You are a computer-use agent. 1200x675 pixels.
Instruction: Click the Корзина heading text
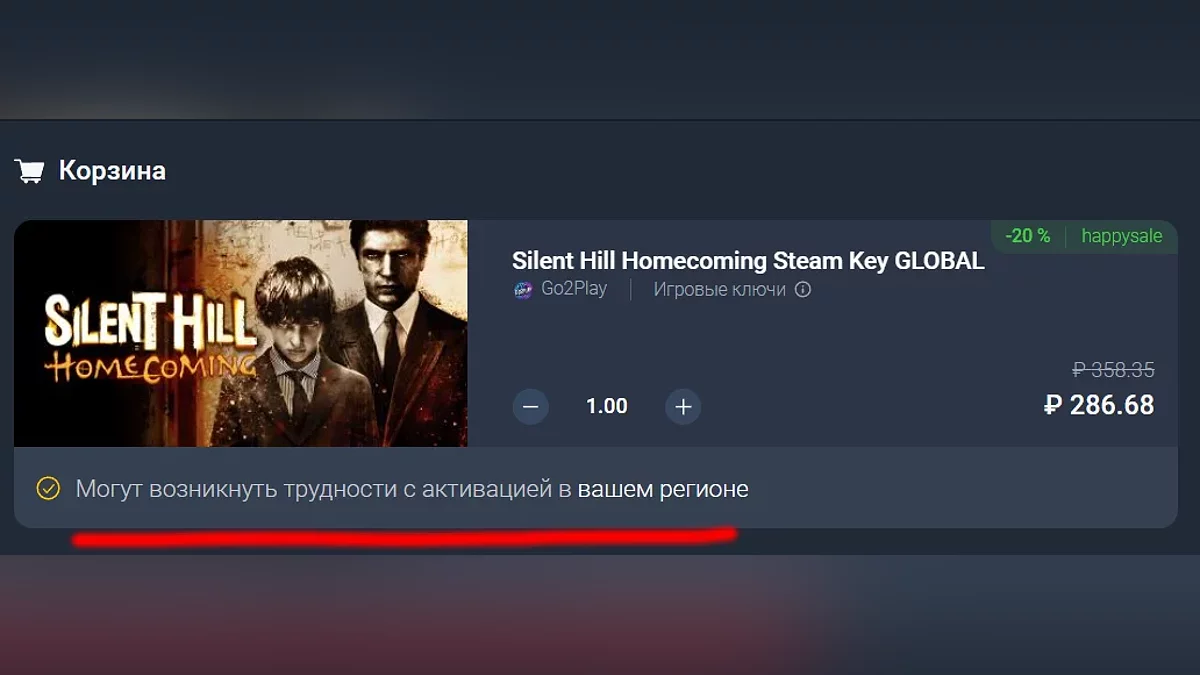(112, 171)
